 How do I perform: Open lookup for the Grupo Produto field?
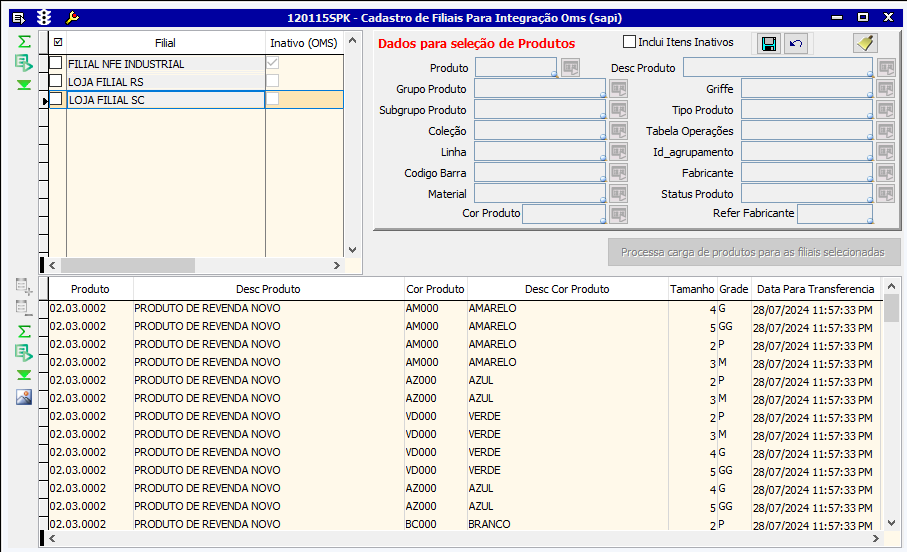coord(619,89)
